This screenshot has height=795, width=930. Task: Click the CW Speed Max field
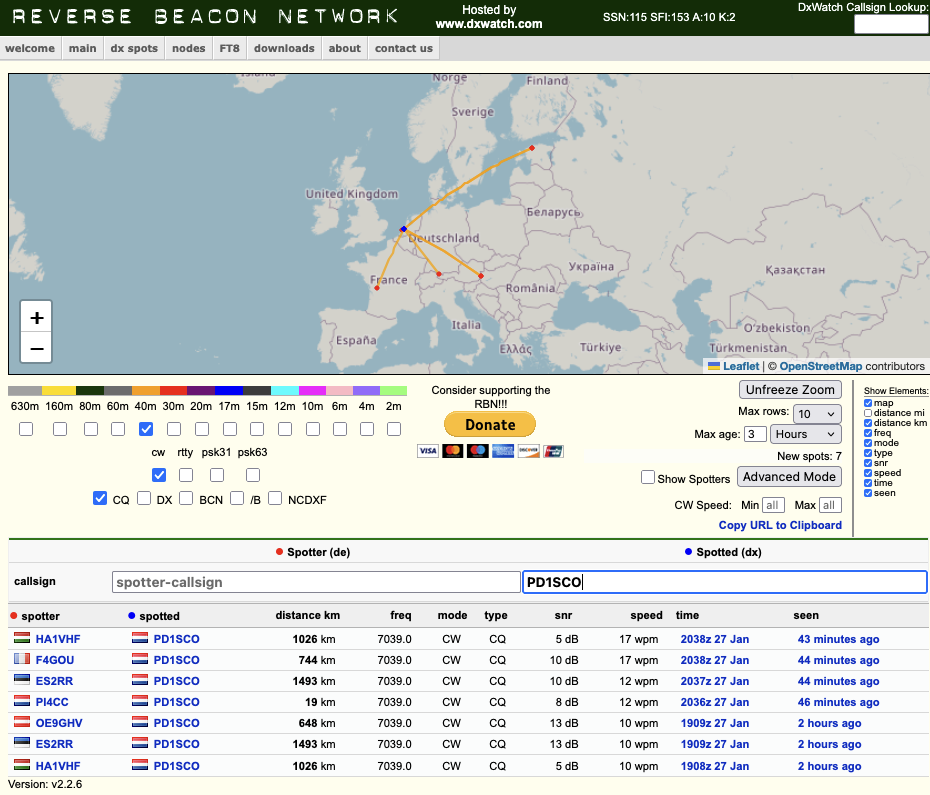[830, 505]
